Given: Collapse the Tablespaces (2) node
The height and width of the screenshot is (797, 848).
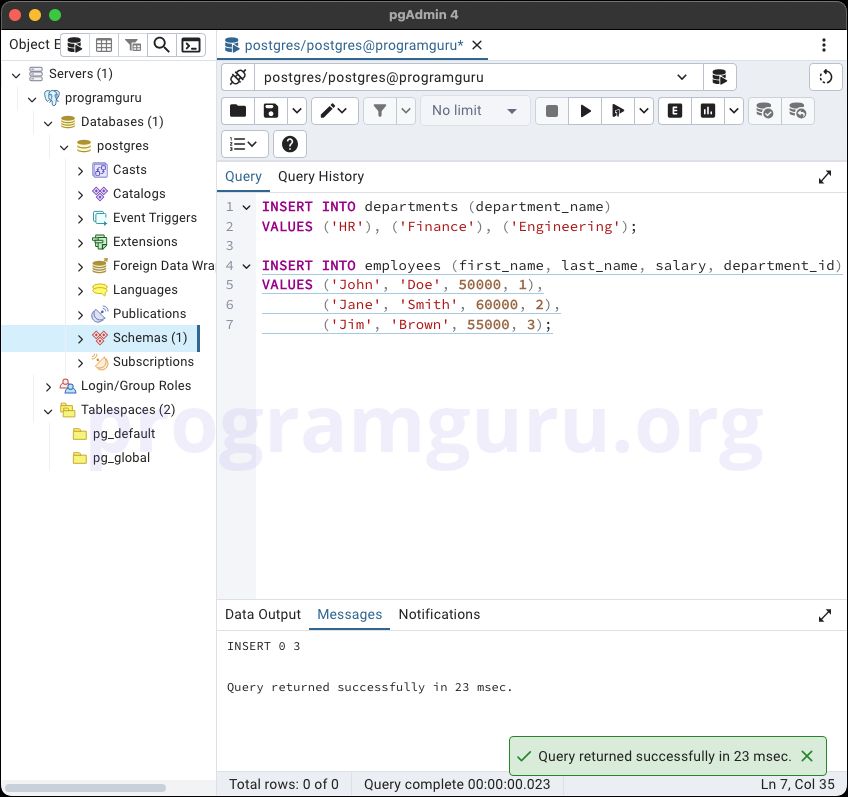Looking at the screenshot, I should (x=48, y=411).
